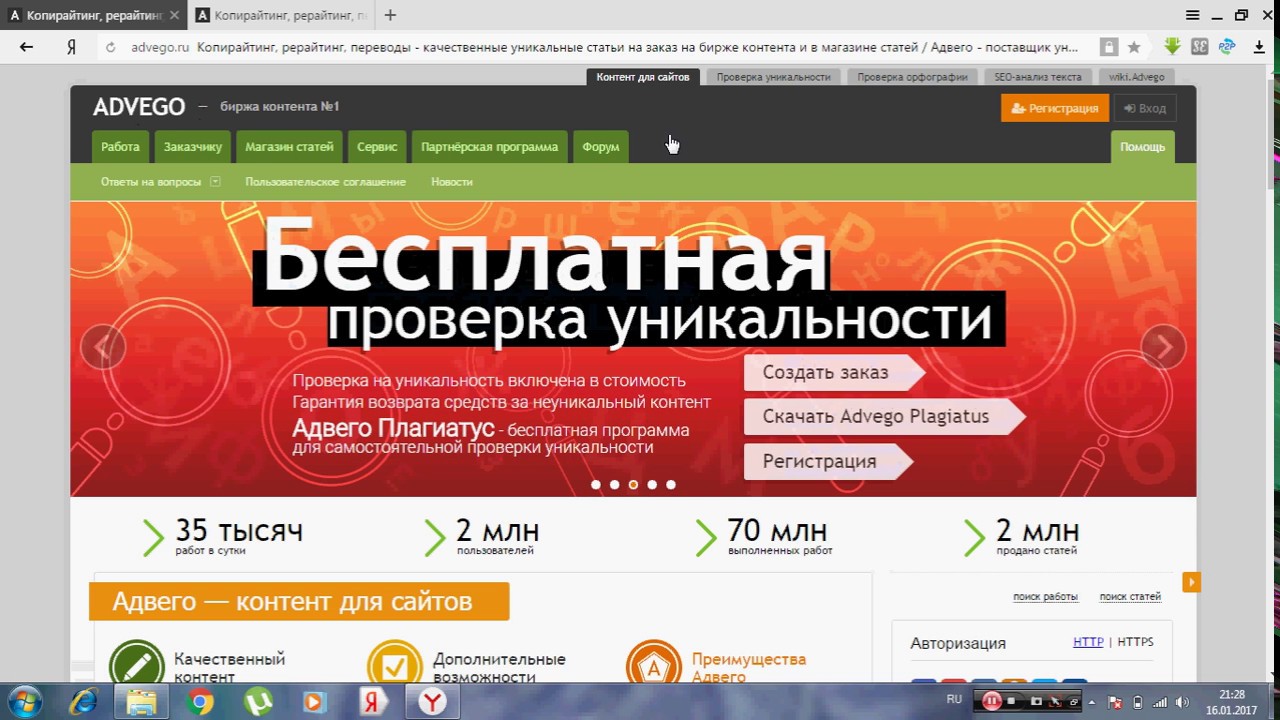Click the Регистрация orange button
The width and height of the screenshot is (1280, 720).
1055,108
